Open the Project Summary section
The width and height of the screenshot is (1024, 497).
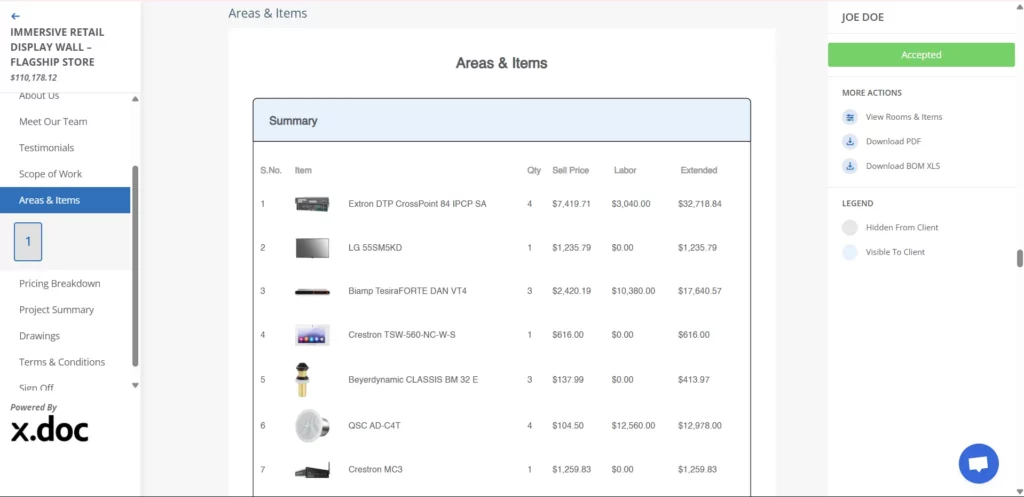point(56,310)
